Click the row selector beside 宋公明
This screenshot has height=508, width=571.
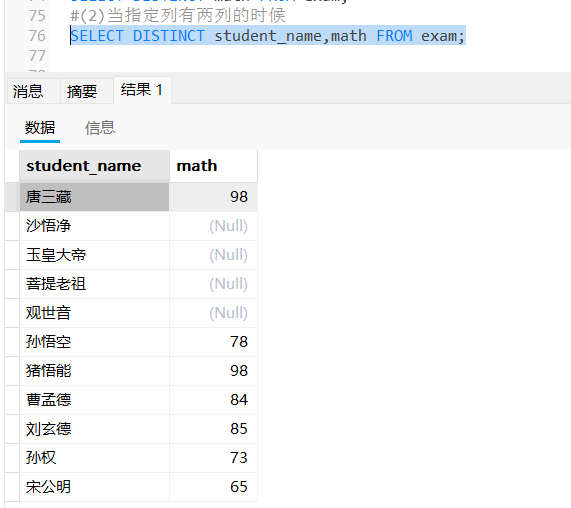(12, 487)
